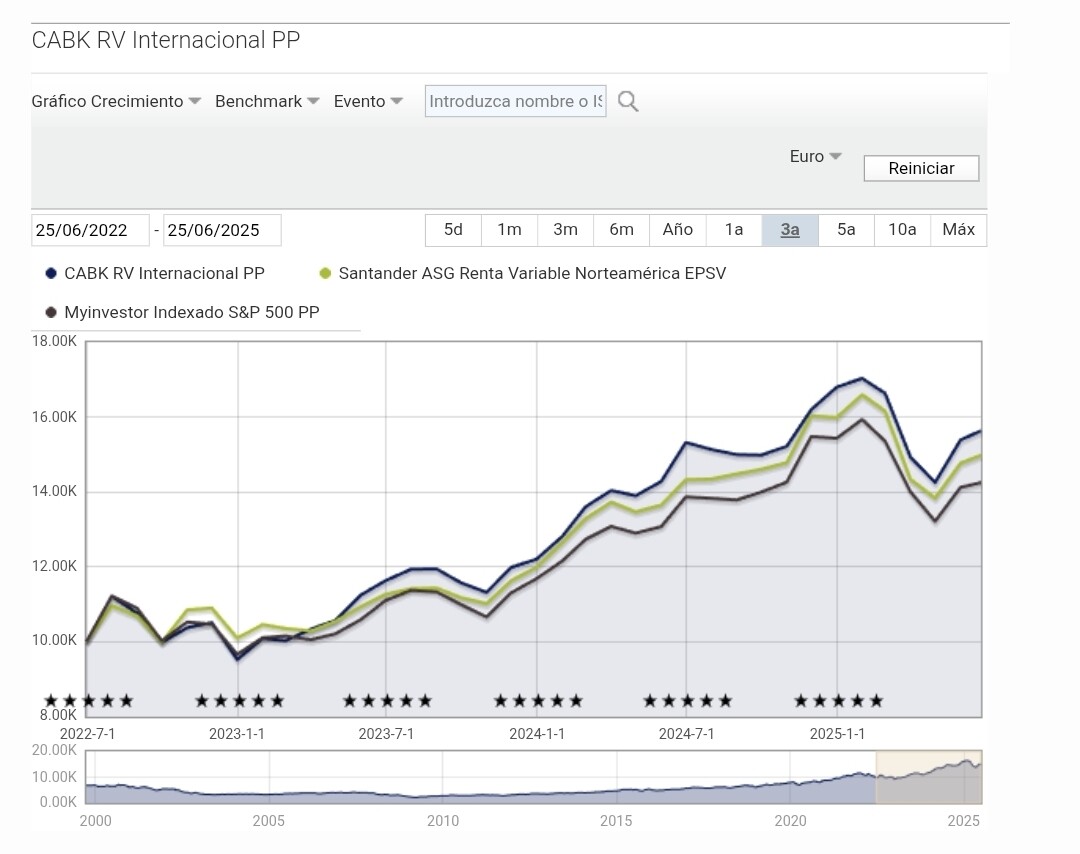This screenshot has height=854, width=1080.
Task: Switch to the 1m time range
Action: [509, 230]
